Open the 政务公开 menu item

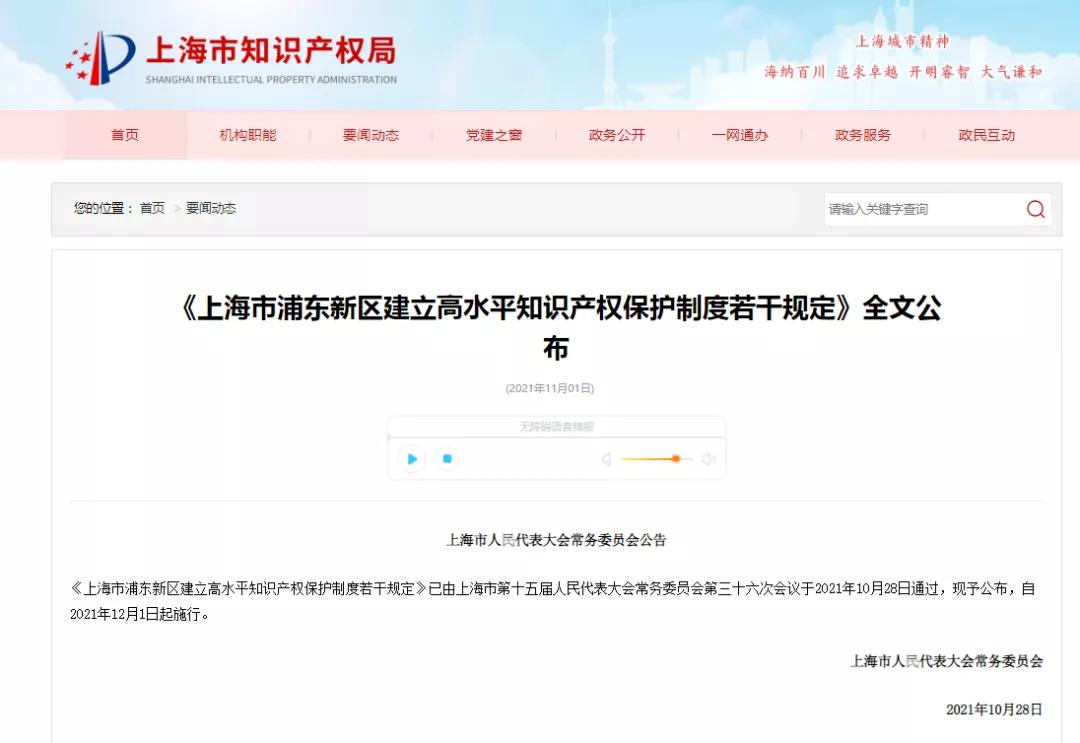pos(616,135)
